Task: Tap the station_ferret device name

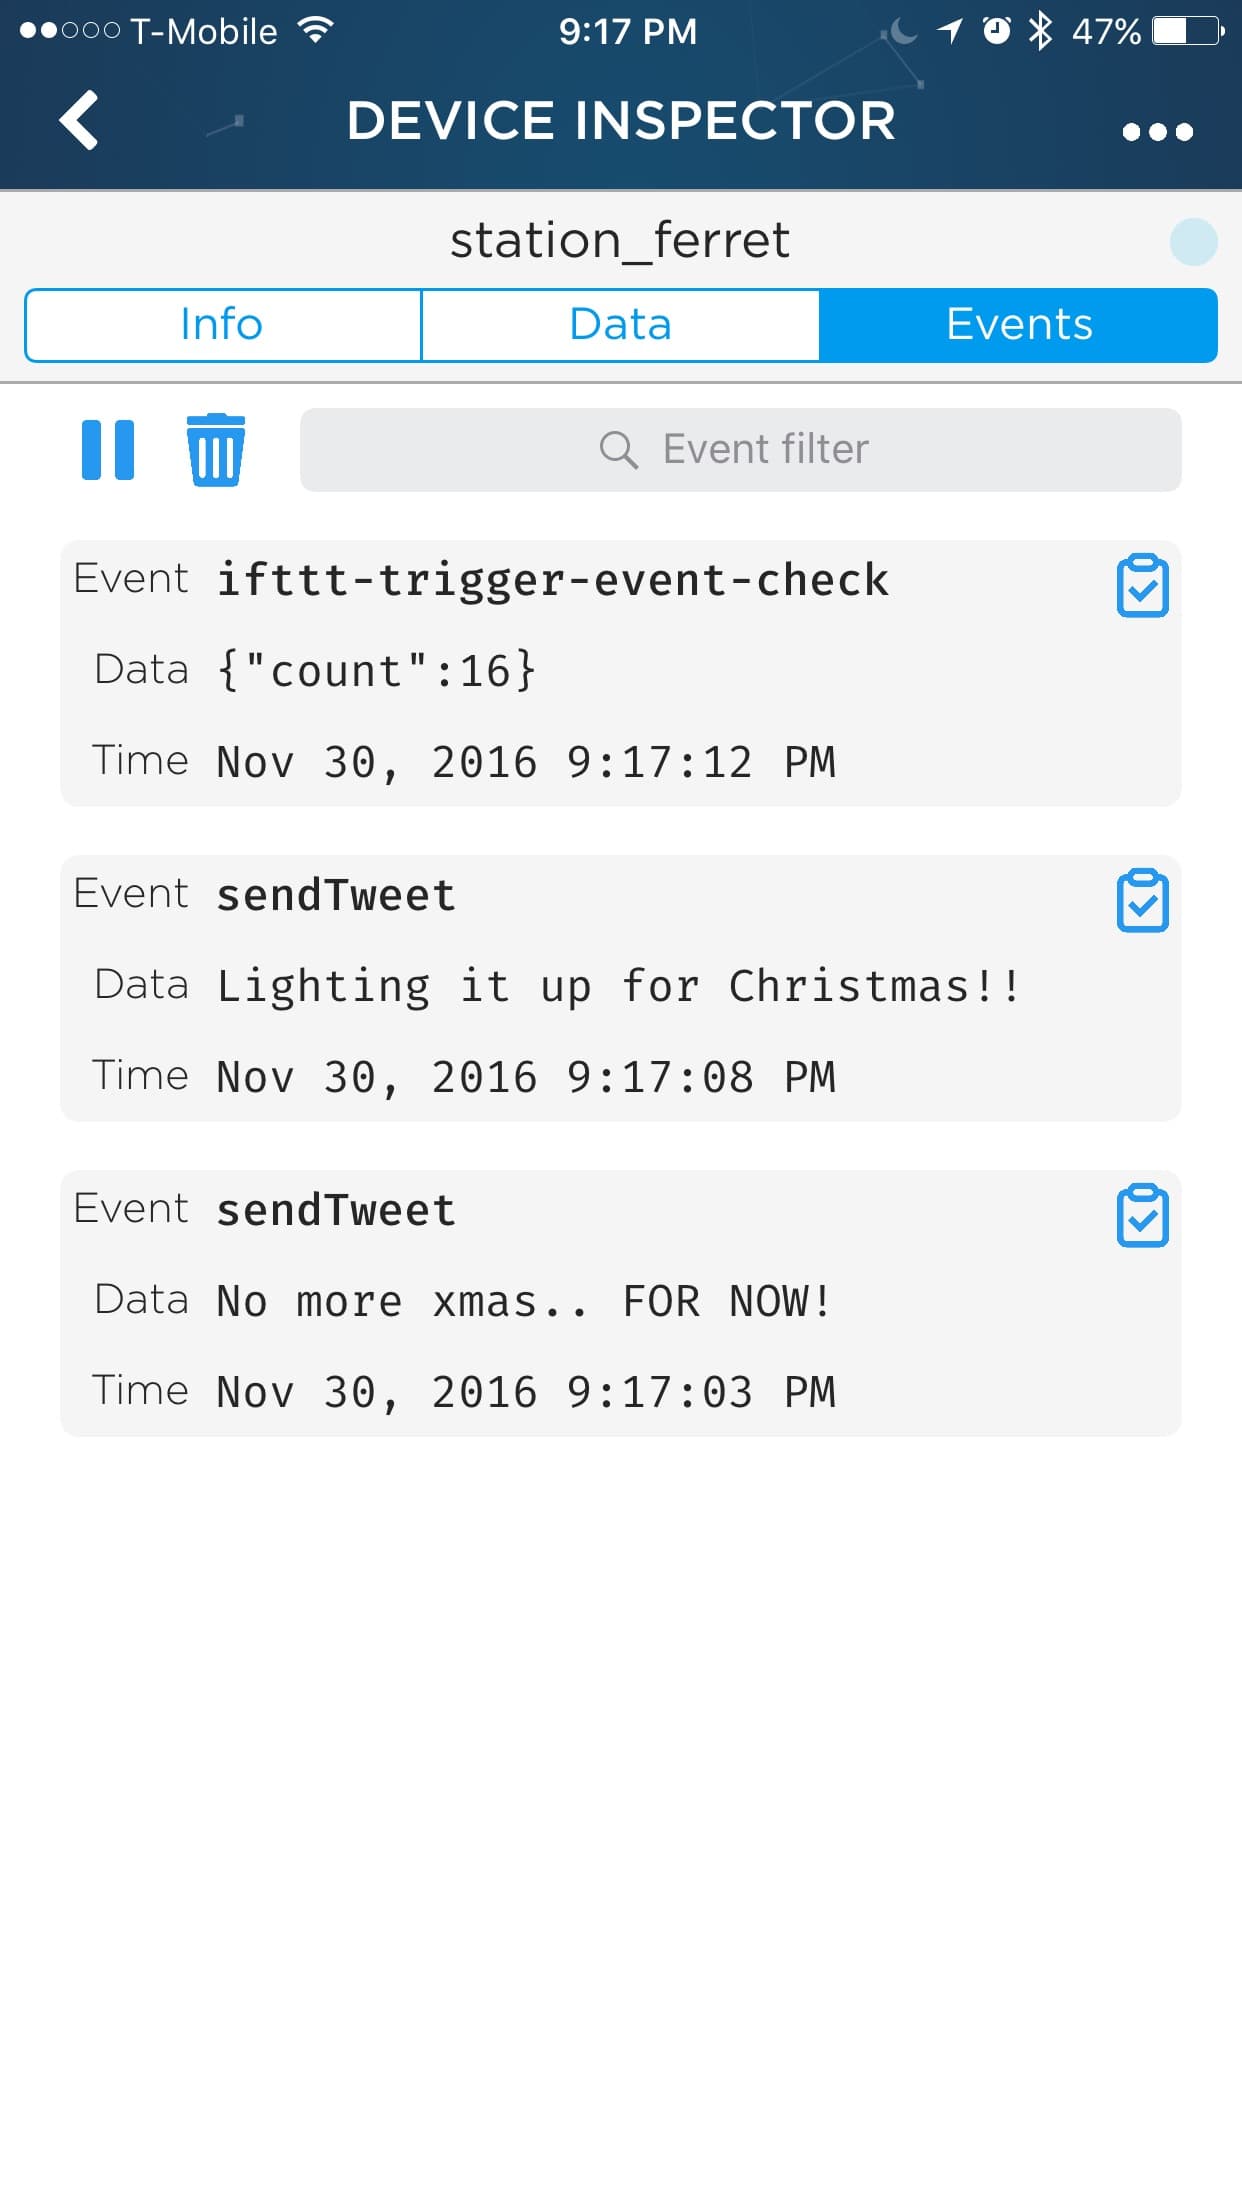Action: click(x=620, y=240)
